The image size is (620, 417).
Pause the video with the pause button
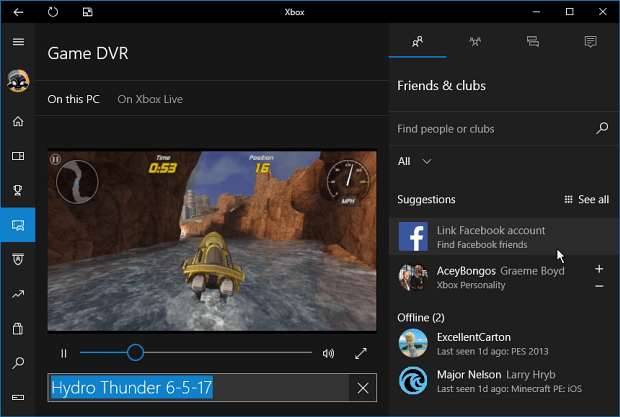(x=64, y=353)
